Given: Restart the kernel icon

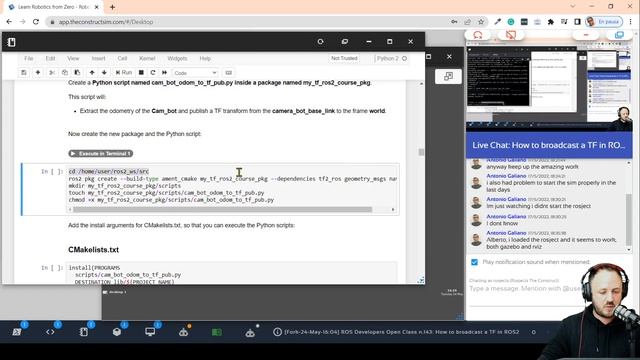Looking at the screenshot, I should tap(153, 73).
